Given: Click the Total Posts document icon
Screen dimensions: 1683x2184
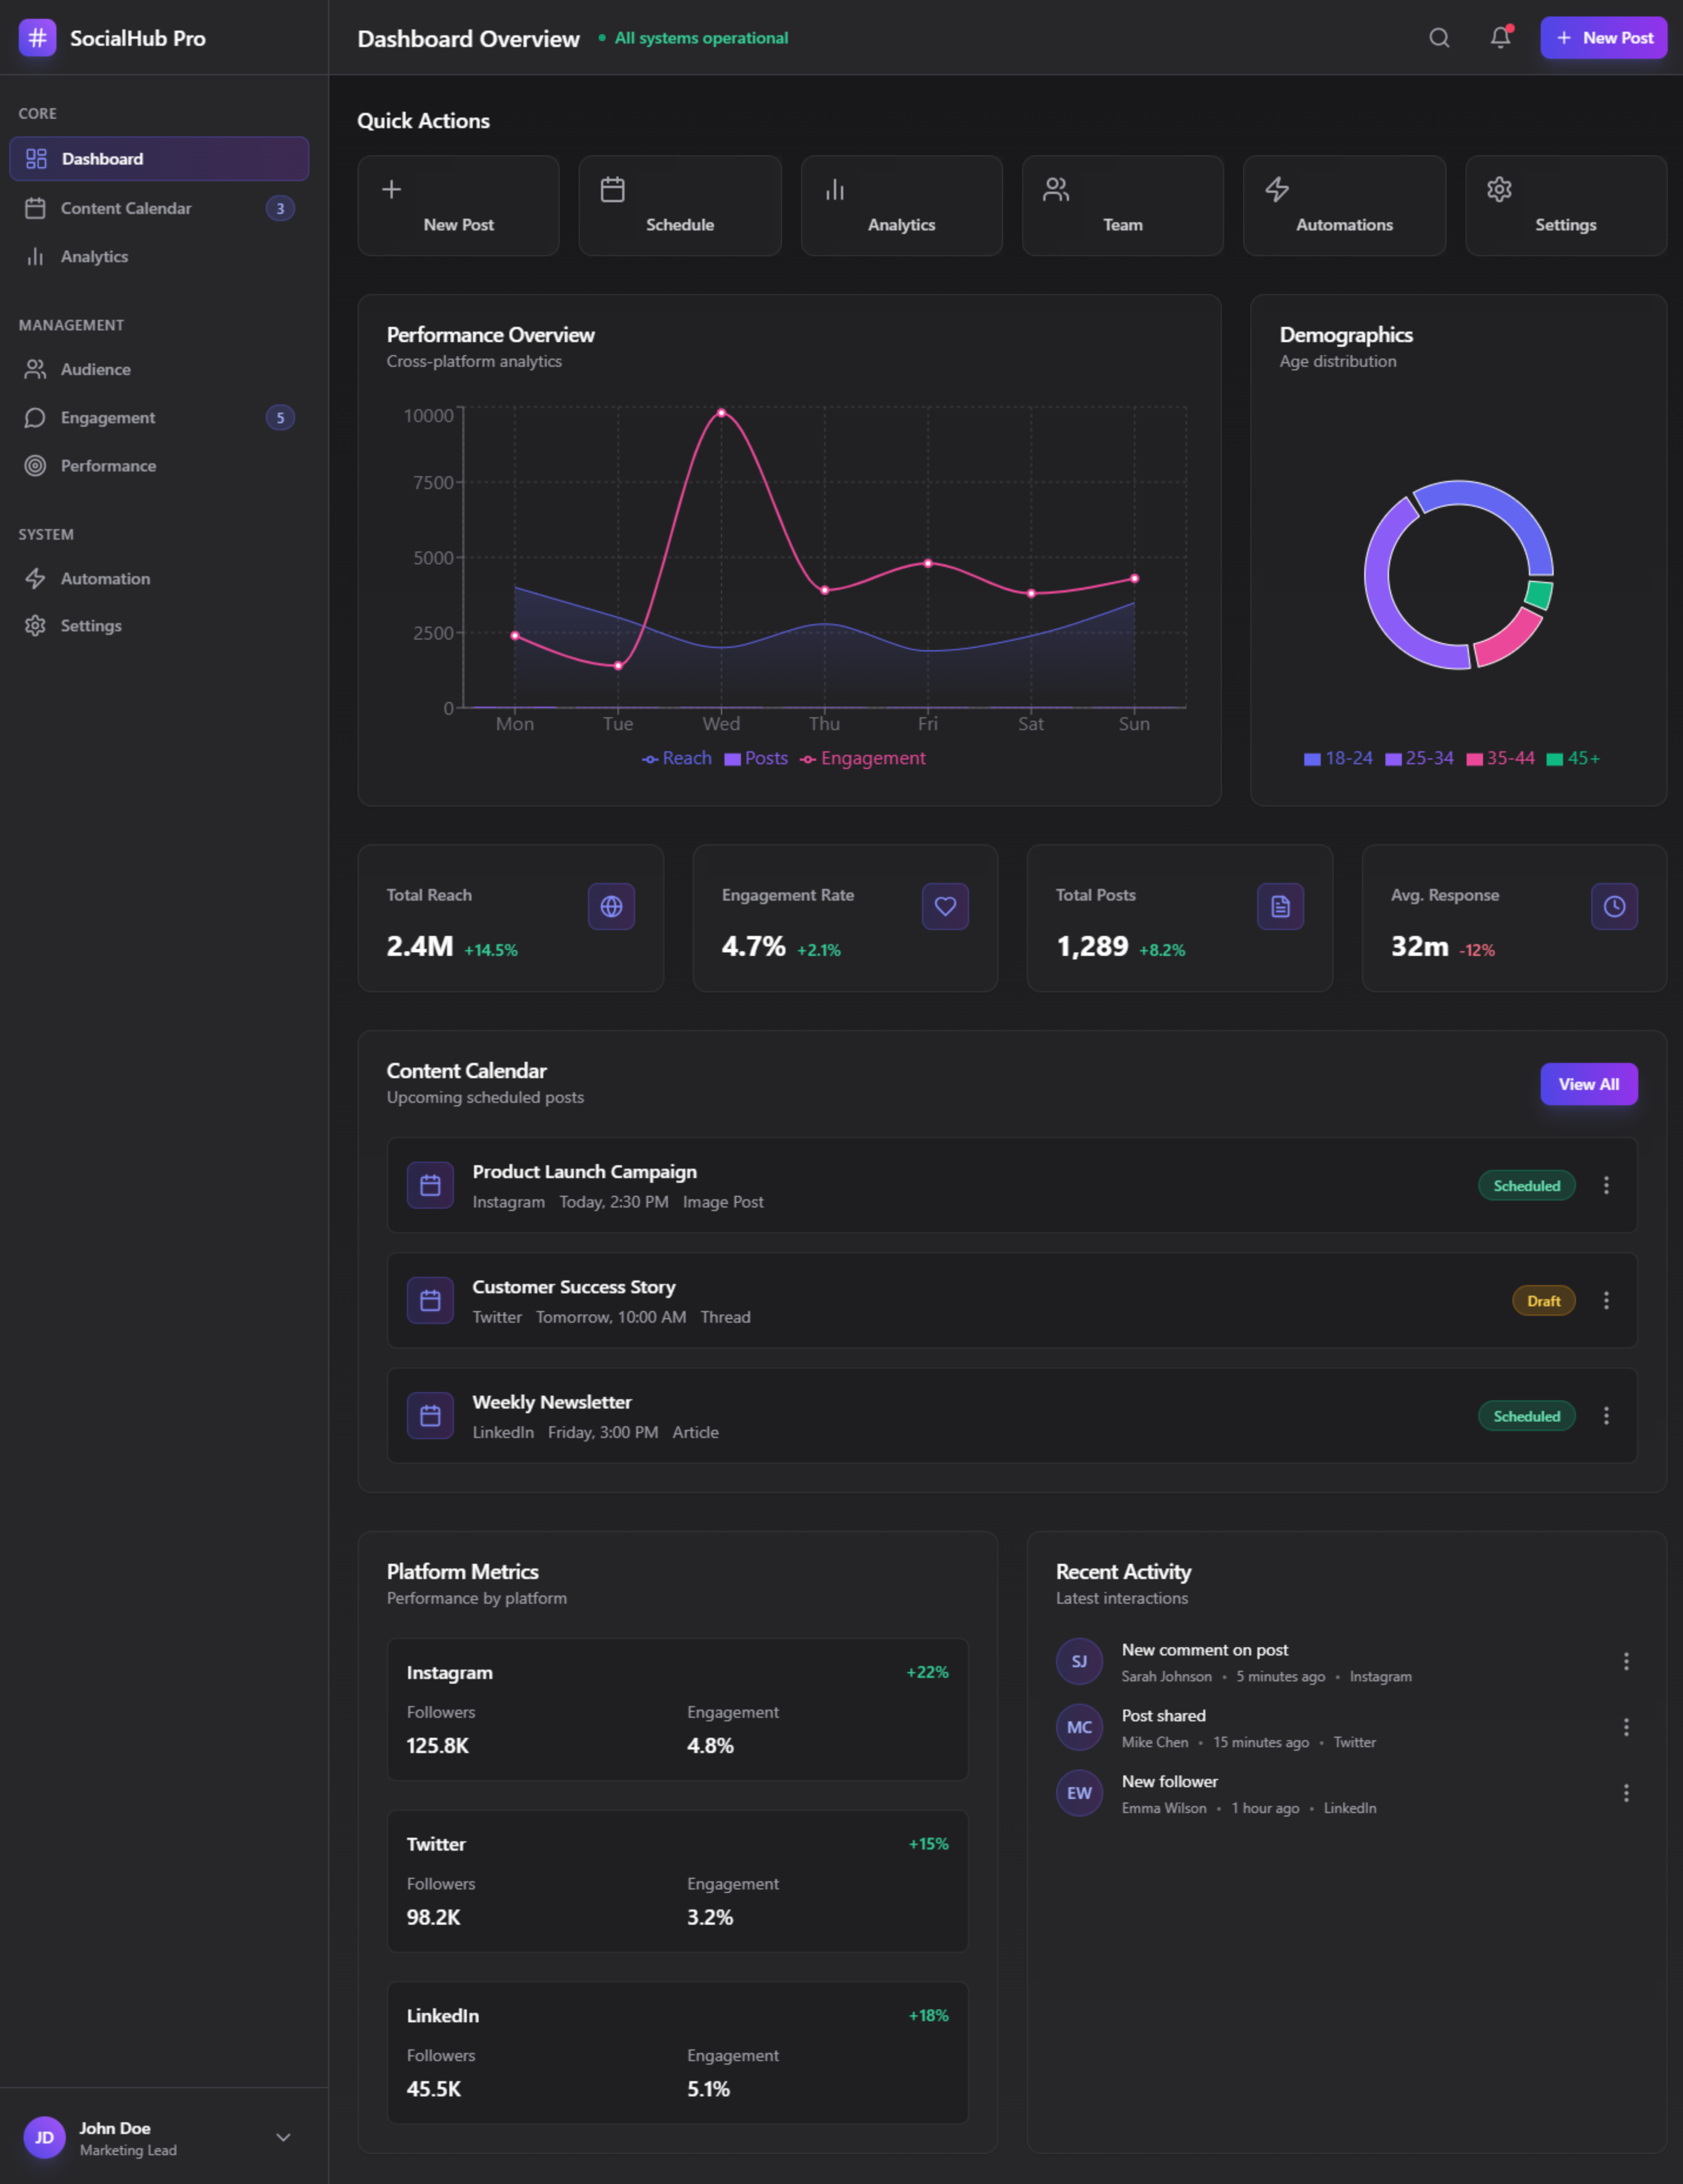Looking at the screenshot, I should pos(1280,906).
